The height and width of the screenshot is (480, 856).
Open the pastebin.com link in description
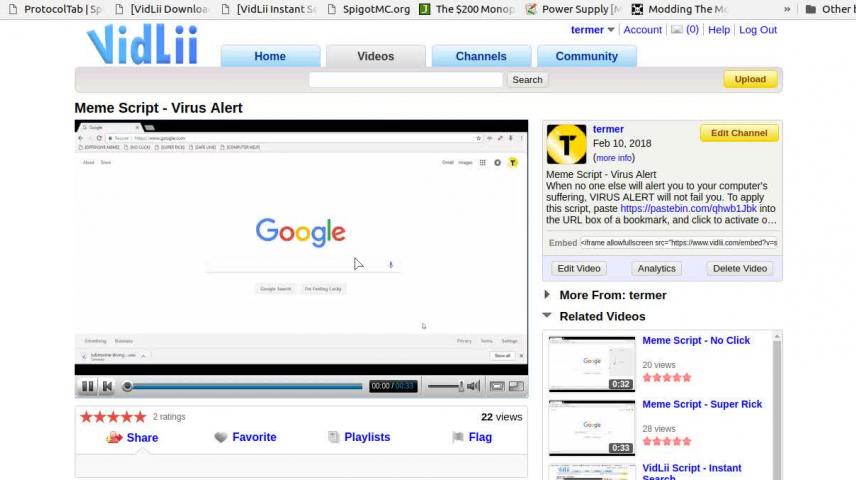[688, 209]
